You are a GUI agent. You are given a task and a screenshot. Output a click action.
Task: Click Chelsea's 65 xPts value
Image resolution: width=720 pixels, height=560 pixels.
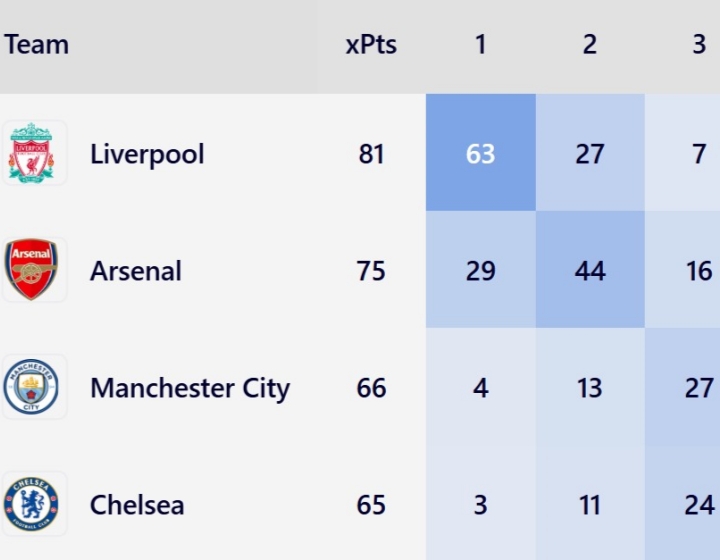coord(371,505)
